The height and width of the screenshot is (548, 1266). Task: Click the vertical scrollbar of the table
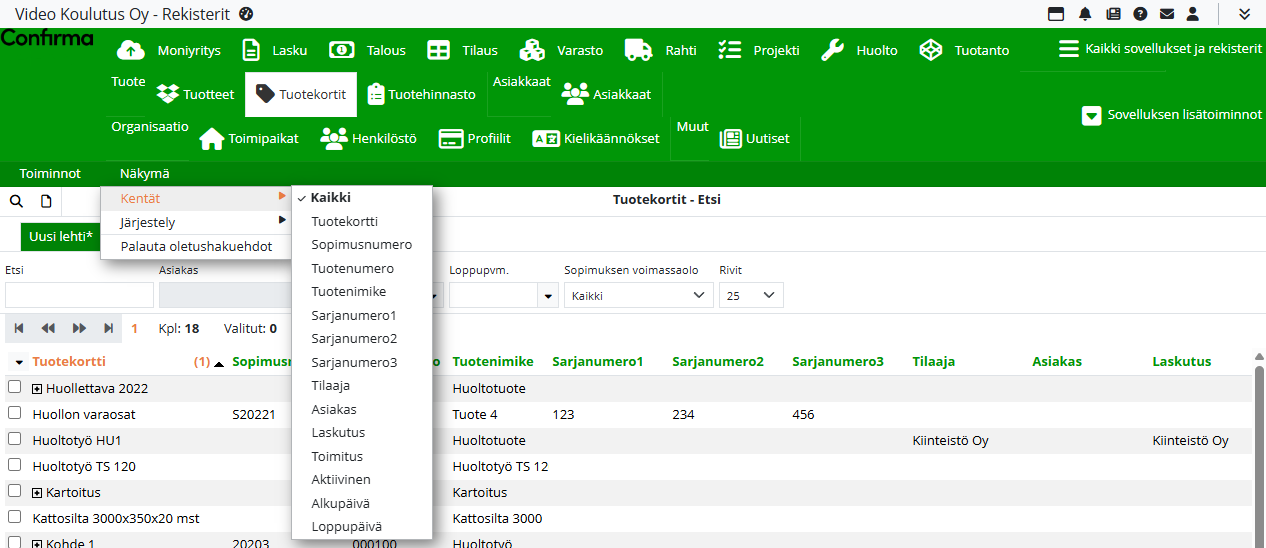1259,450
